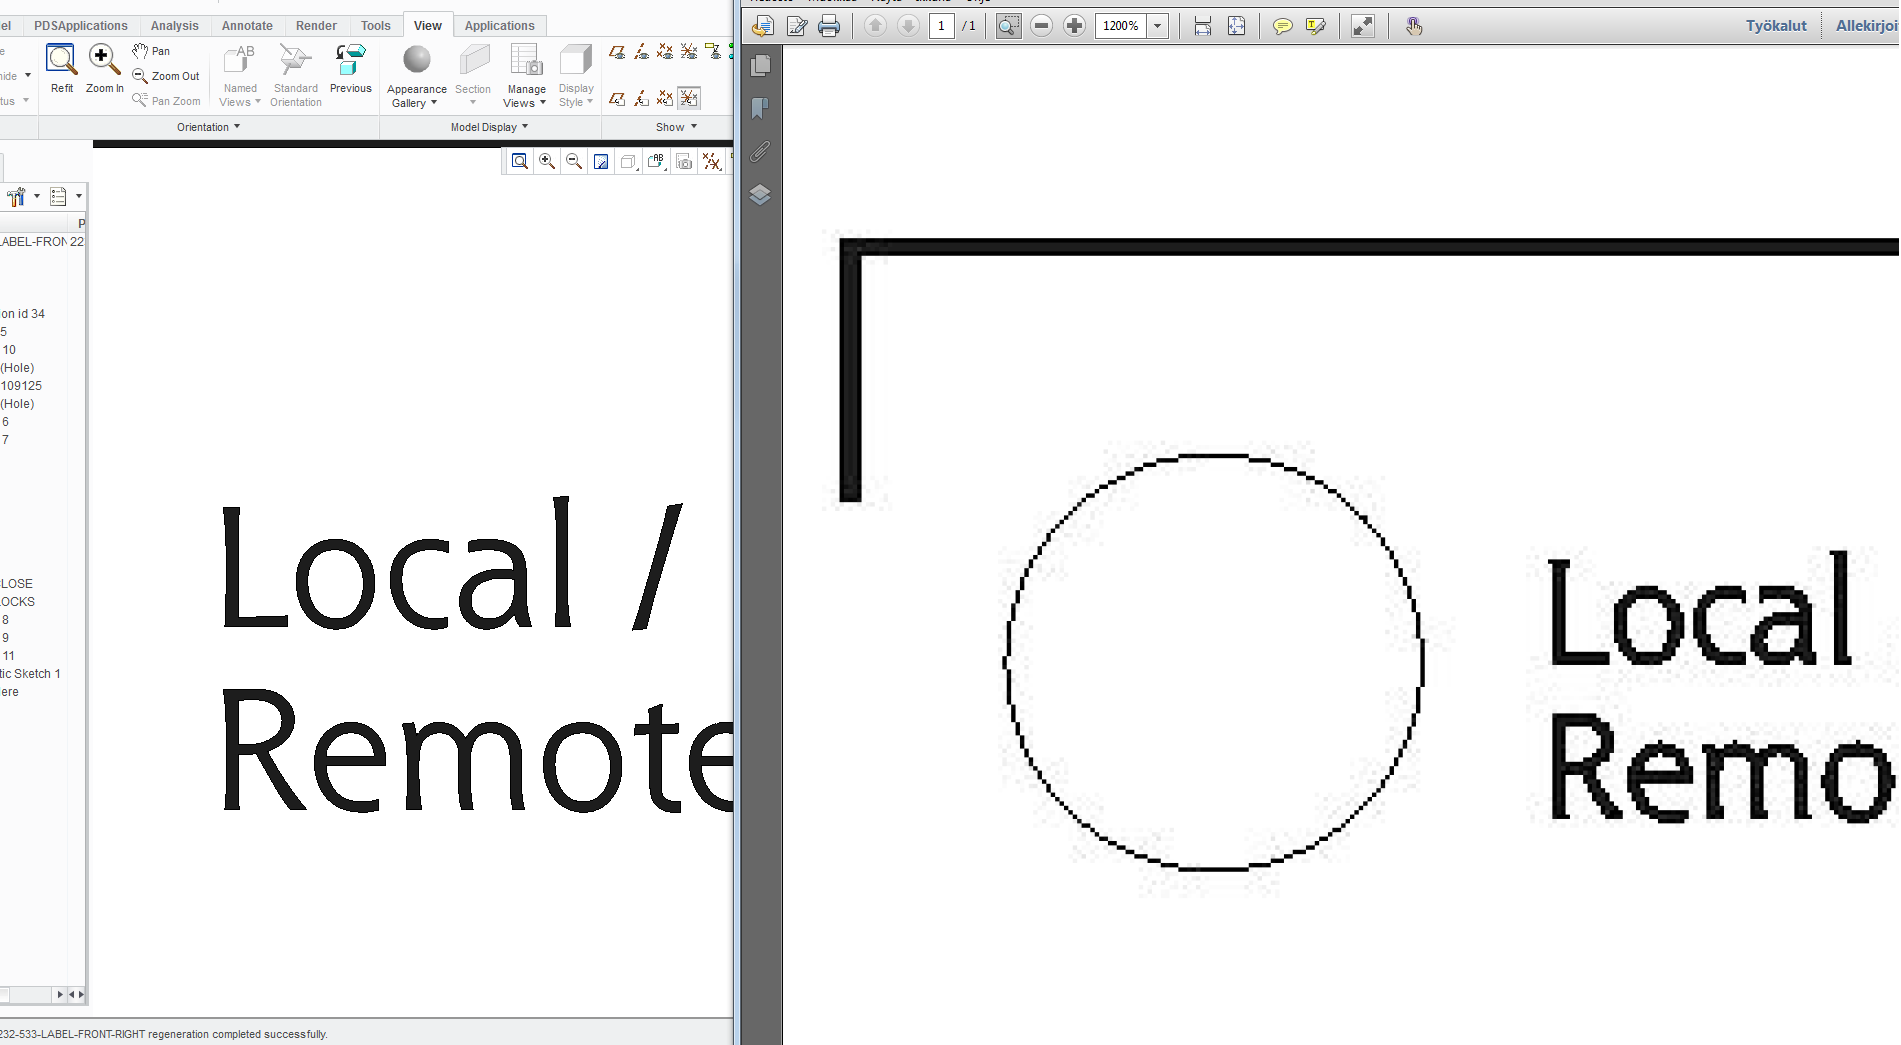The width and height of the screenshot is (1901, 1045).
Task: Click the zoom out minus button in PDF viewer
Action: 1041,26
